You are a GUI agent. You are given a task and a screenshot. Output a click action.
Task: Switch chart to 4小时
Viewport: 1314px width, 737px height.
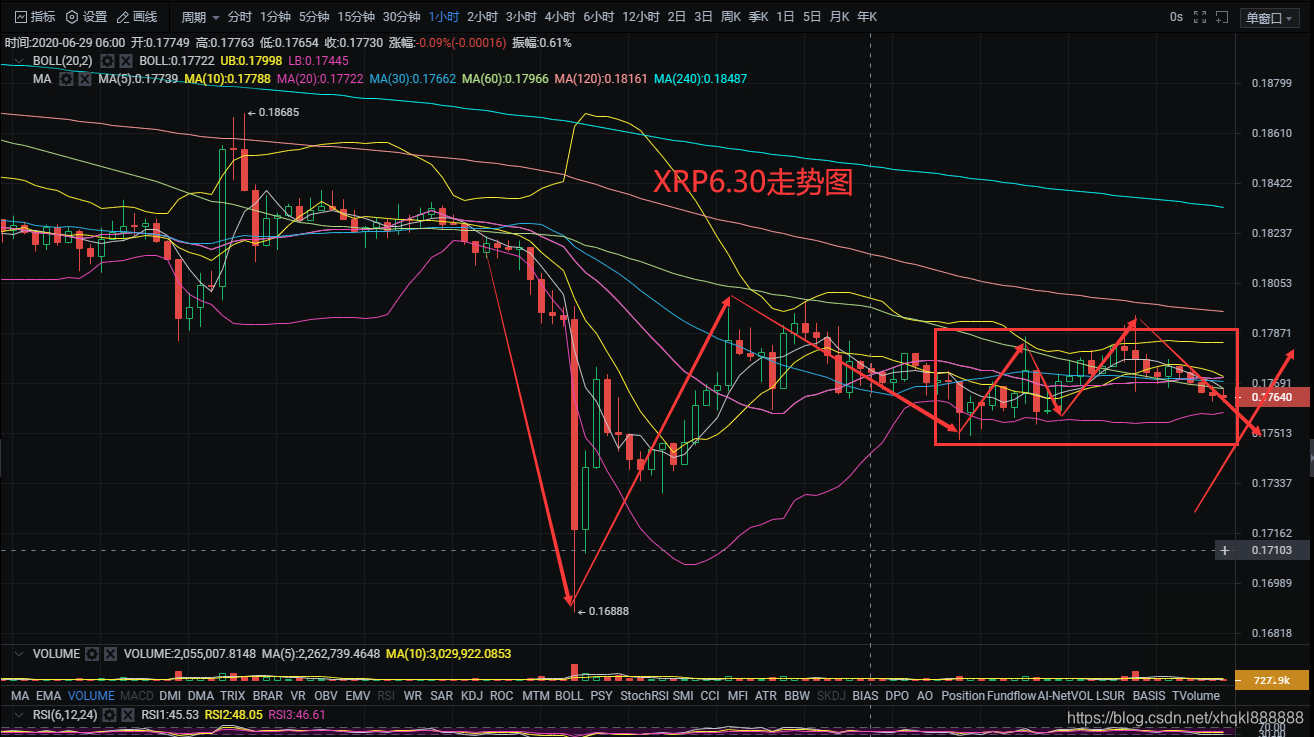click(560, 17)
